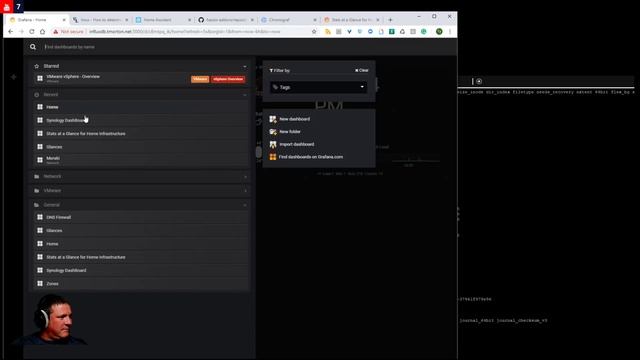The height and width of the screenshot is (360, 640).
Task: Click New folder link
Action: click(290, 132)
